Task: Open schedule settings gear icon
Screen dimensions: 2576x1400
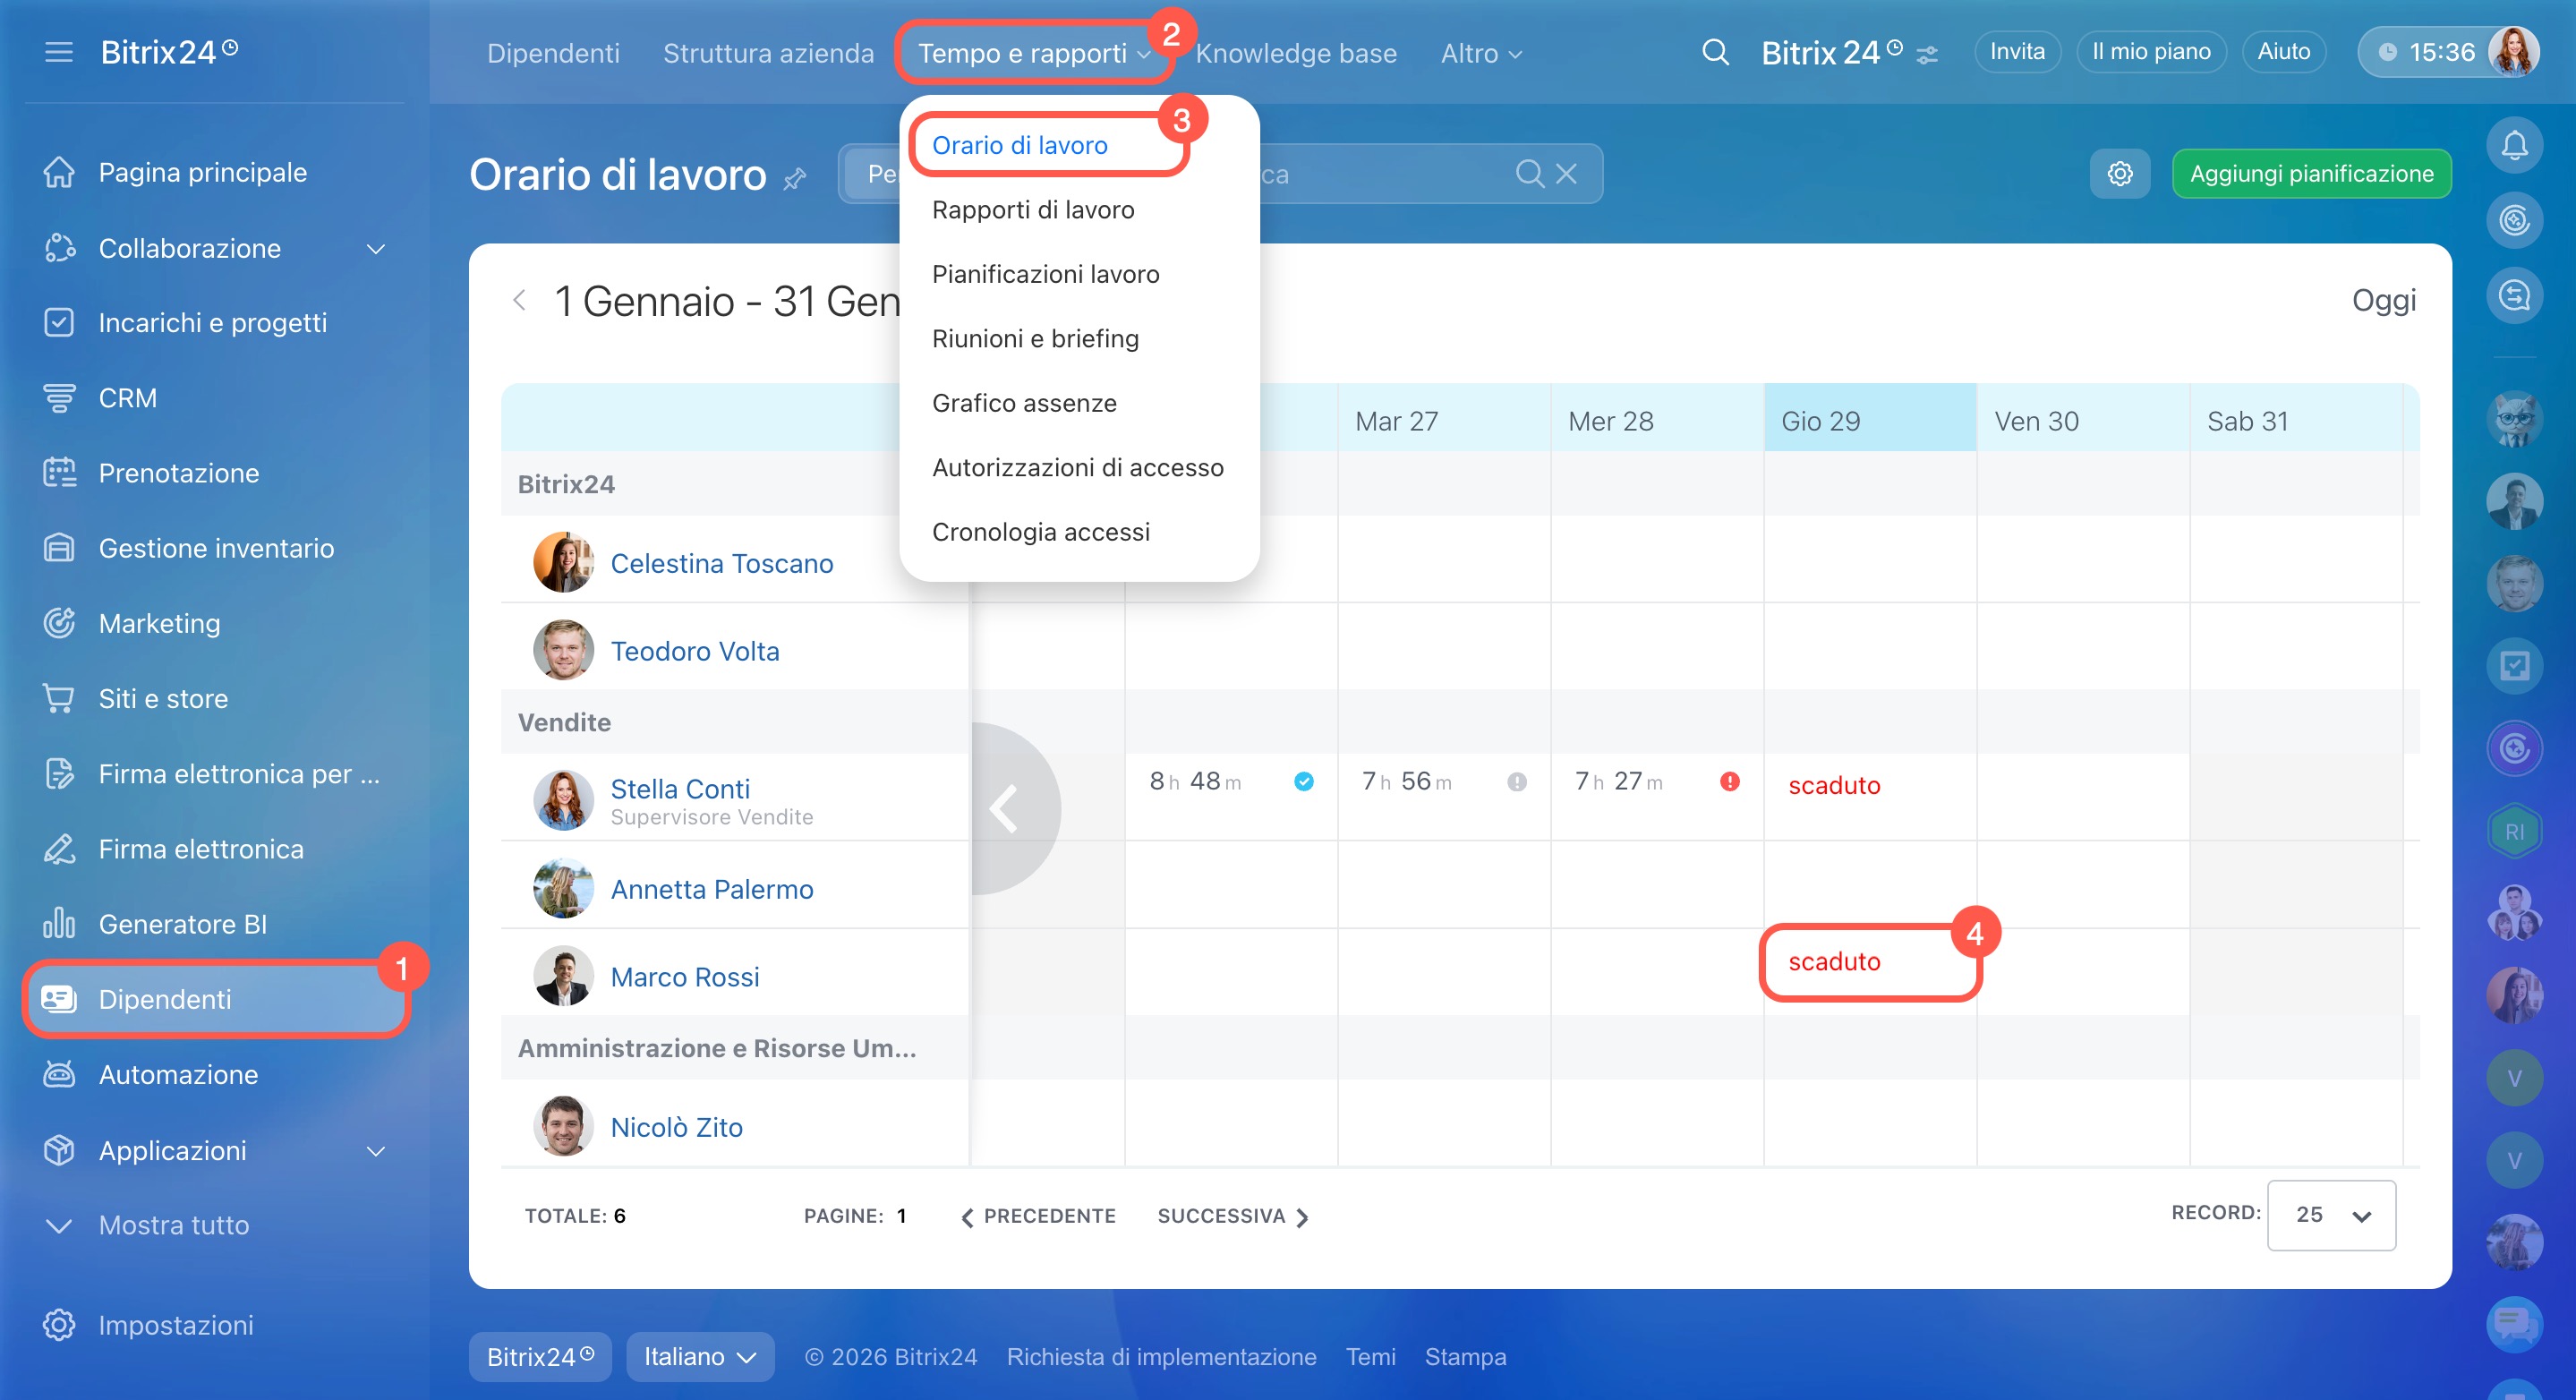Action: (x=2119, y=174)
